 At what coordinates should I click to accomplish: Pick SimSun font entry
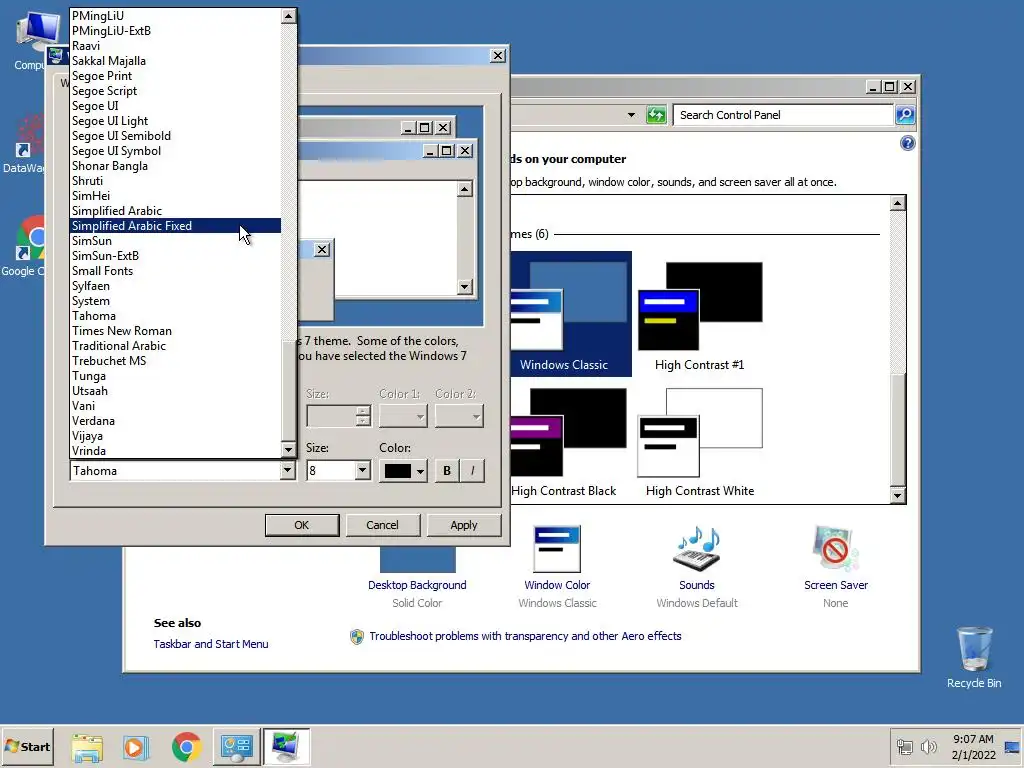tap(175, 241)
